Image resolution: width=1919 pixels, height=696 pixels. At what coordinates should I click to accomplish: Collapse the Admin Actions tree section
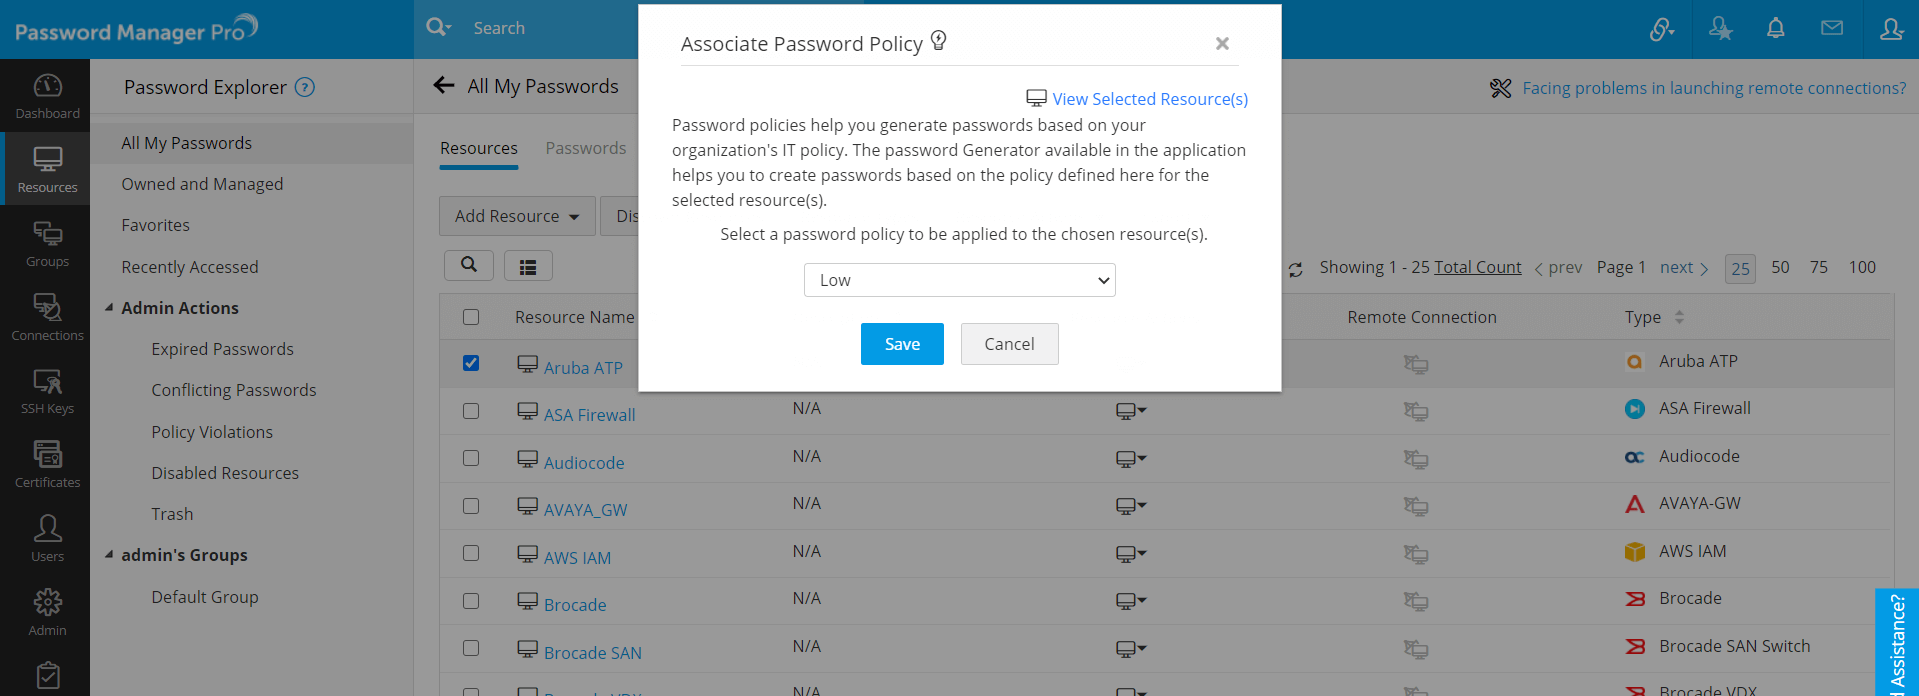click(109, 308)
